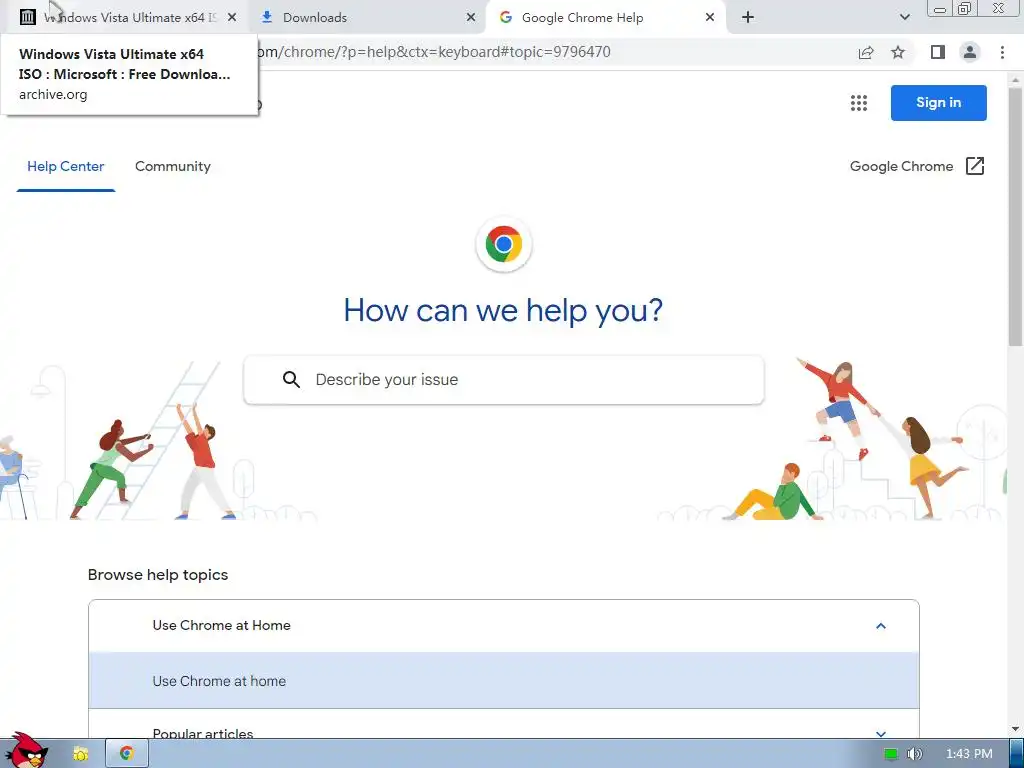The height and width of the screenshot is (768, 1024).
Task: Click the open-in-new-window icon beside Google Chrome
Action: click(x=974, y=167)
